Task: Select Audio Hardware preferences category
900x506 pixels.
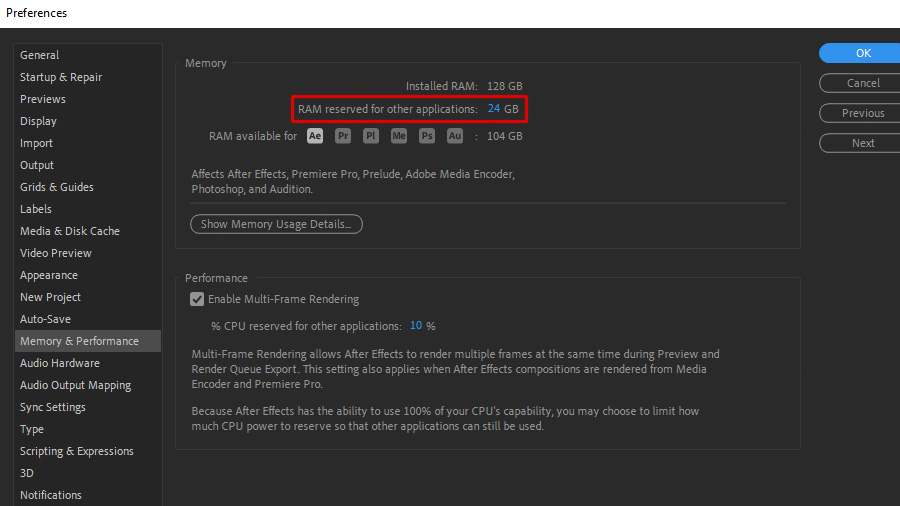Action: click(x=60, y=363)
